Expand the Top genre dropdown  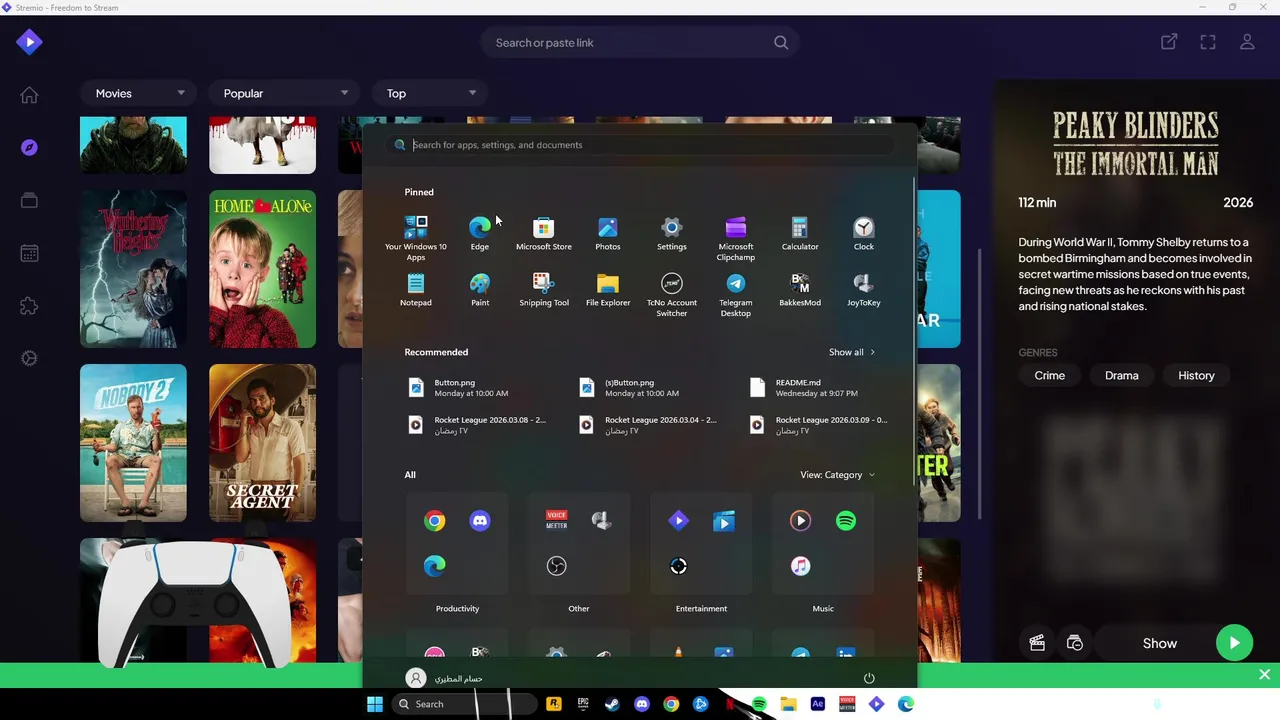pos(431,93)
